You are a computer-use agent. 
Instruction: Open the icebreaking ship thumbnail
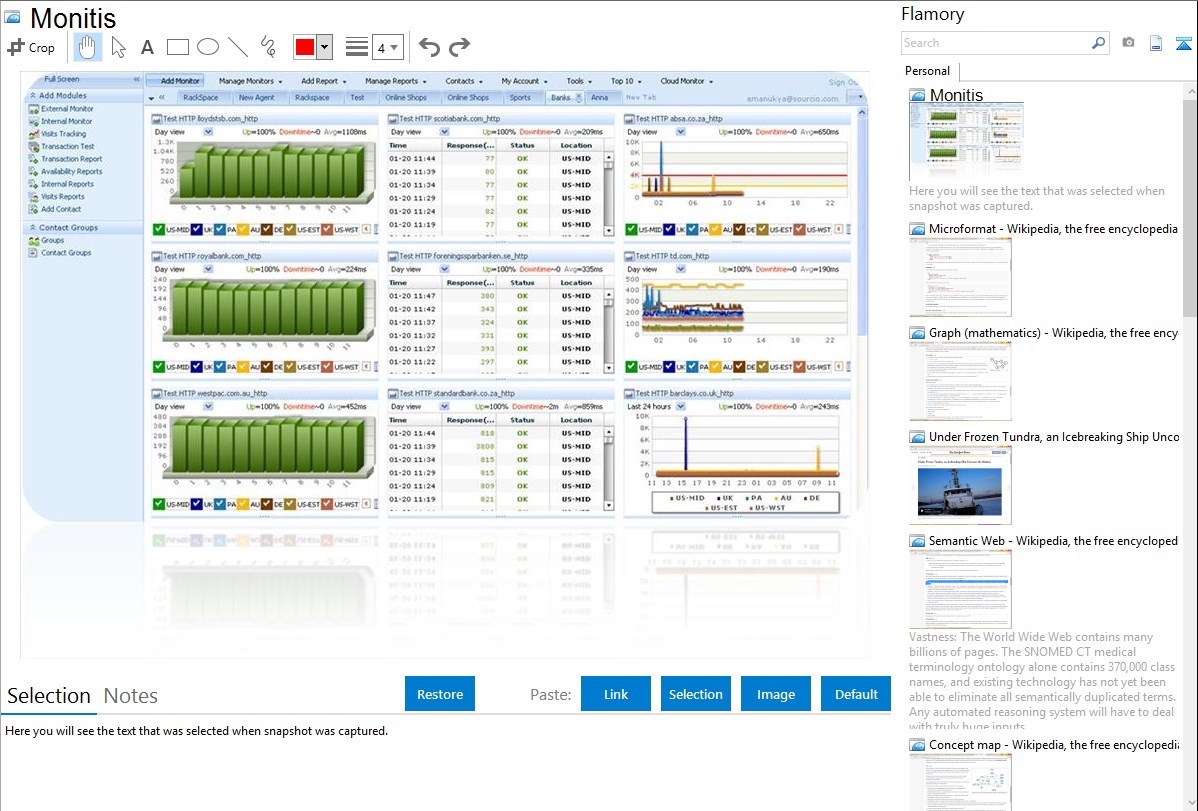click(x=960, y=485)
